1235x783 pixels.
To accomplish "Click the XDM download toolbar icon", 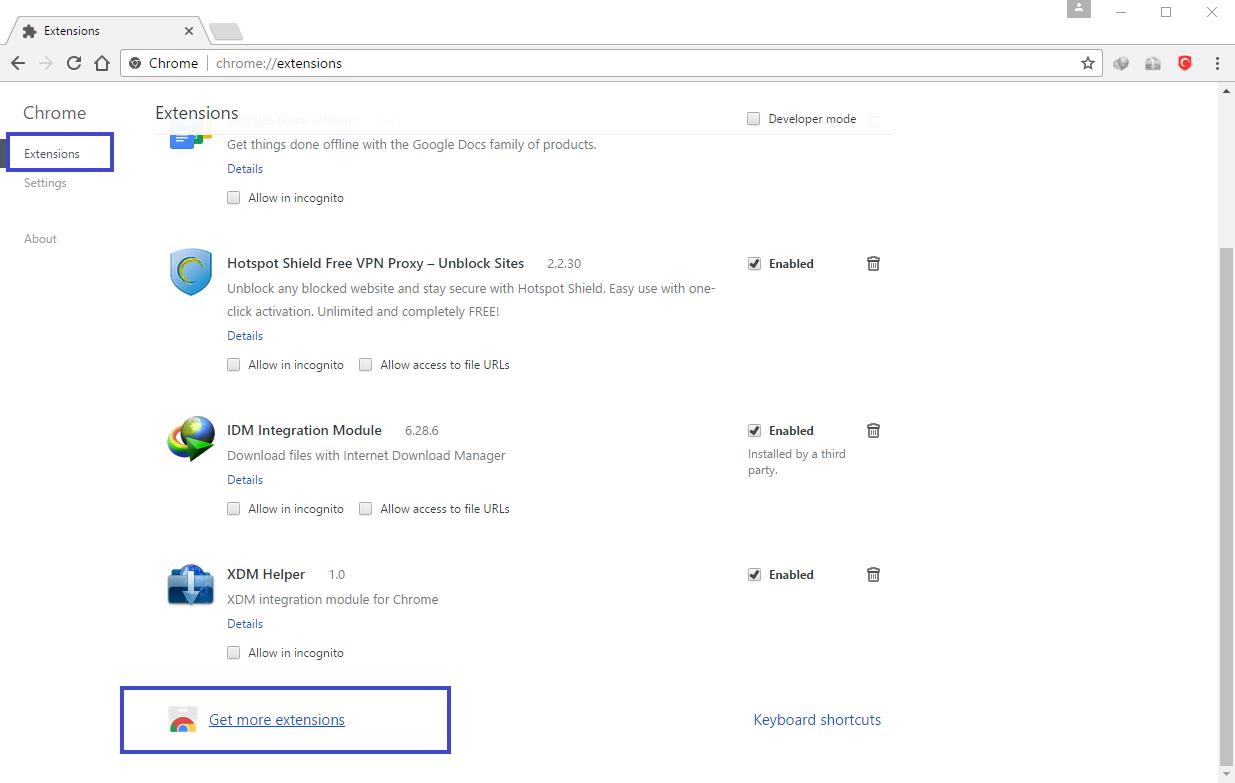I will coord(1153,63).
